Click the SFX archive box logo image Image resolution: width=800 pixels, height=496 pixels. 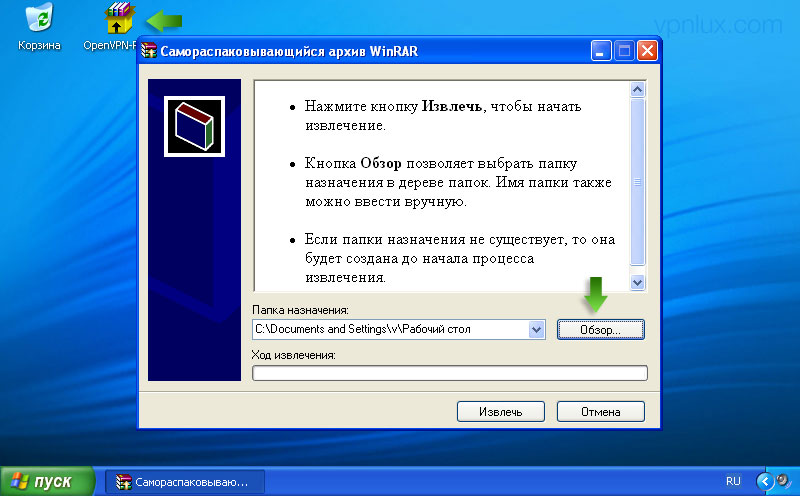pyautogui.click(x=194, y=126)
